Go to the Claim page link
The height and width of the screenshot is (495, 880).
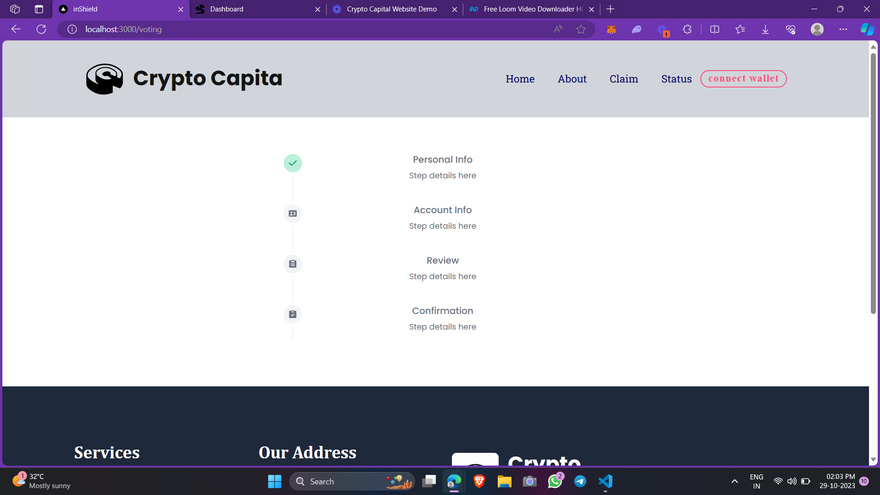coord(623,79)
